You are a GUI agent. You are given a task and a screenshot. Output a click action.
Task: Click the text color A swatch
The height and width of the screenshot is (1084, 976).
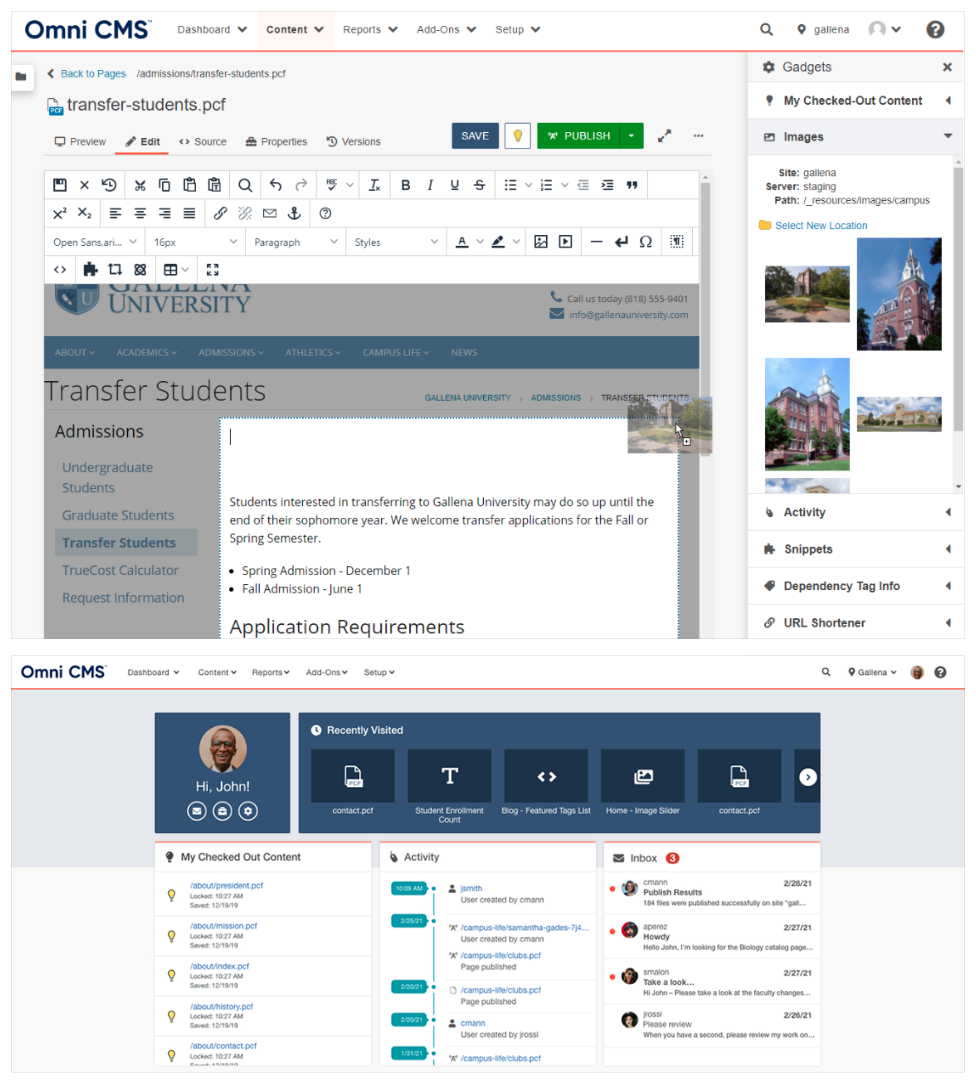462,242
